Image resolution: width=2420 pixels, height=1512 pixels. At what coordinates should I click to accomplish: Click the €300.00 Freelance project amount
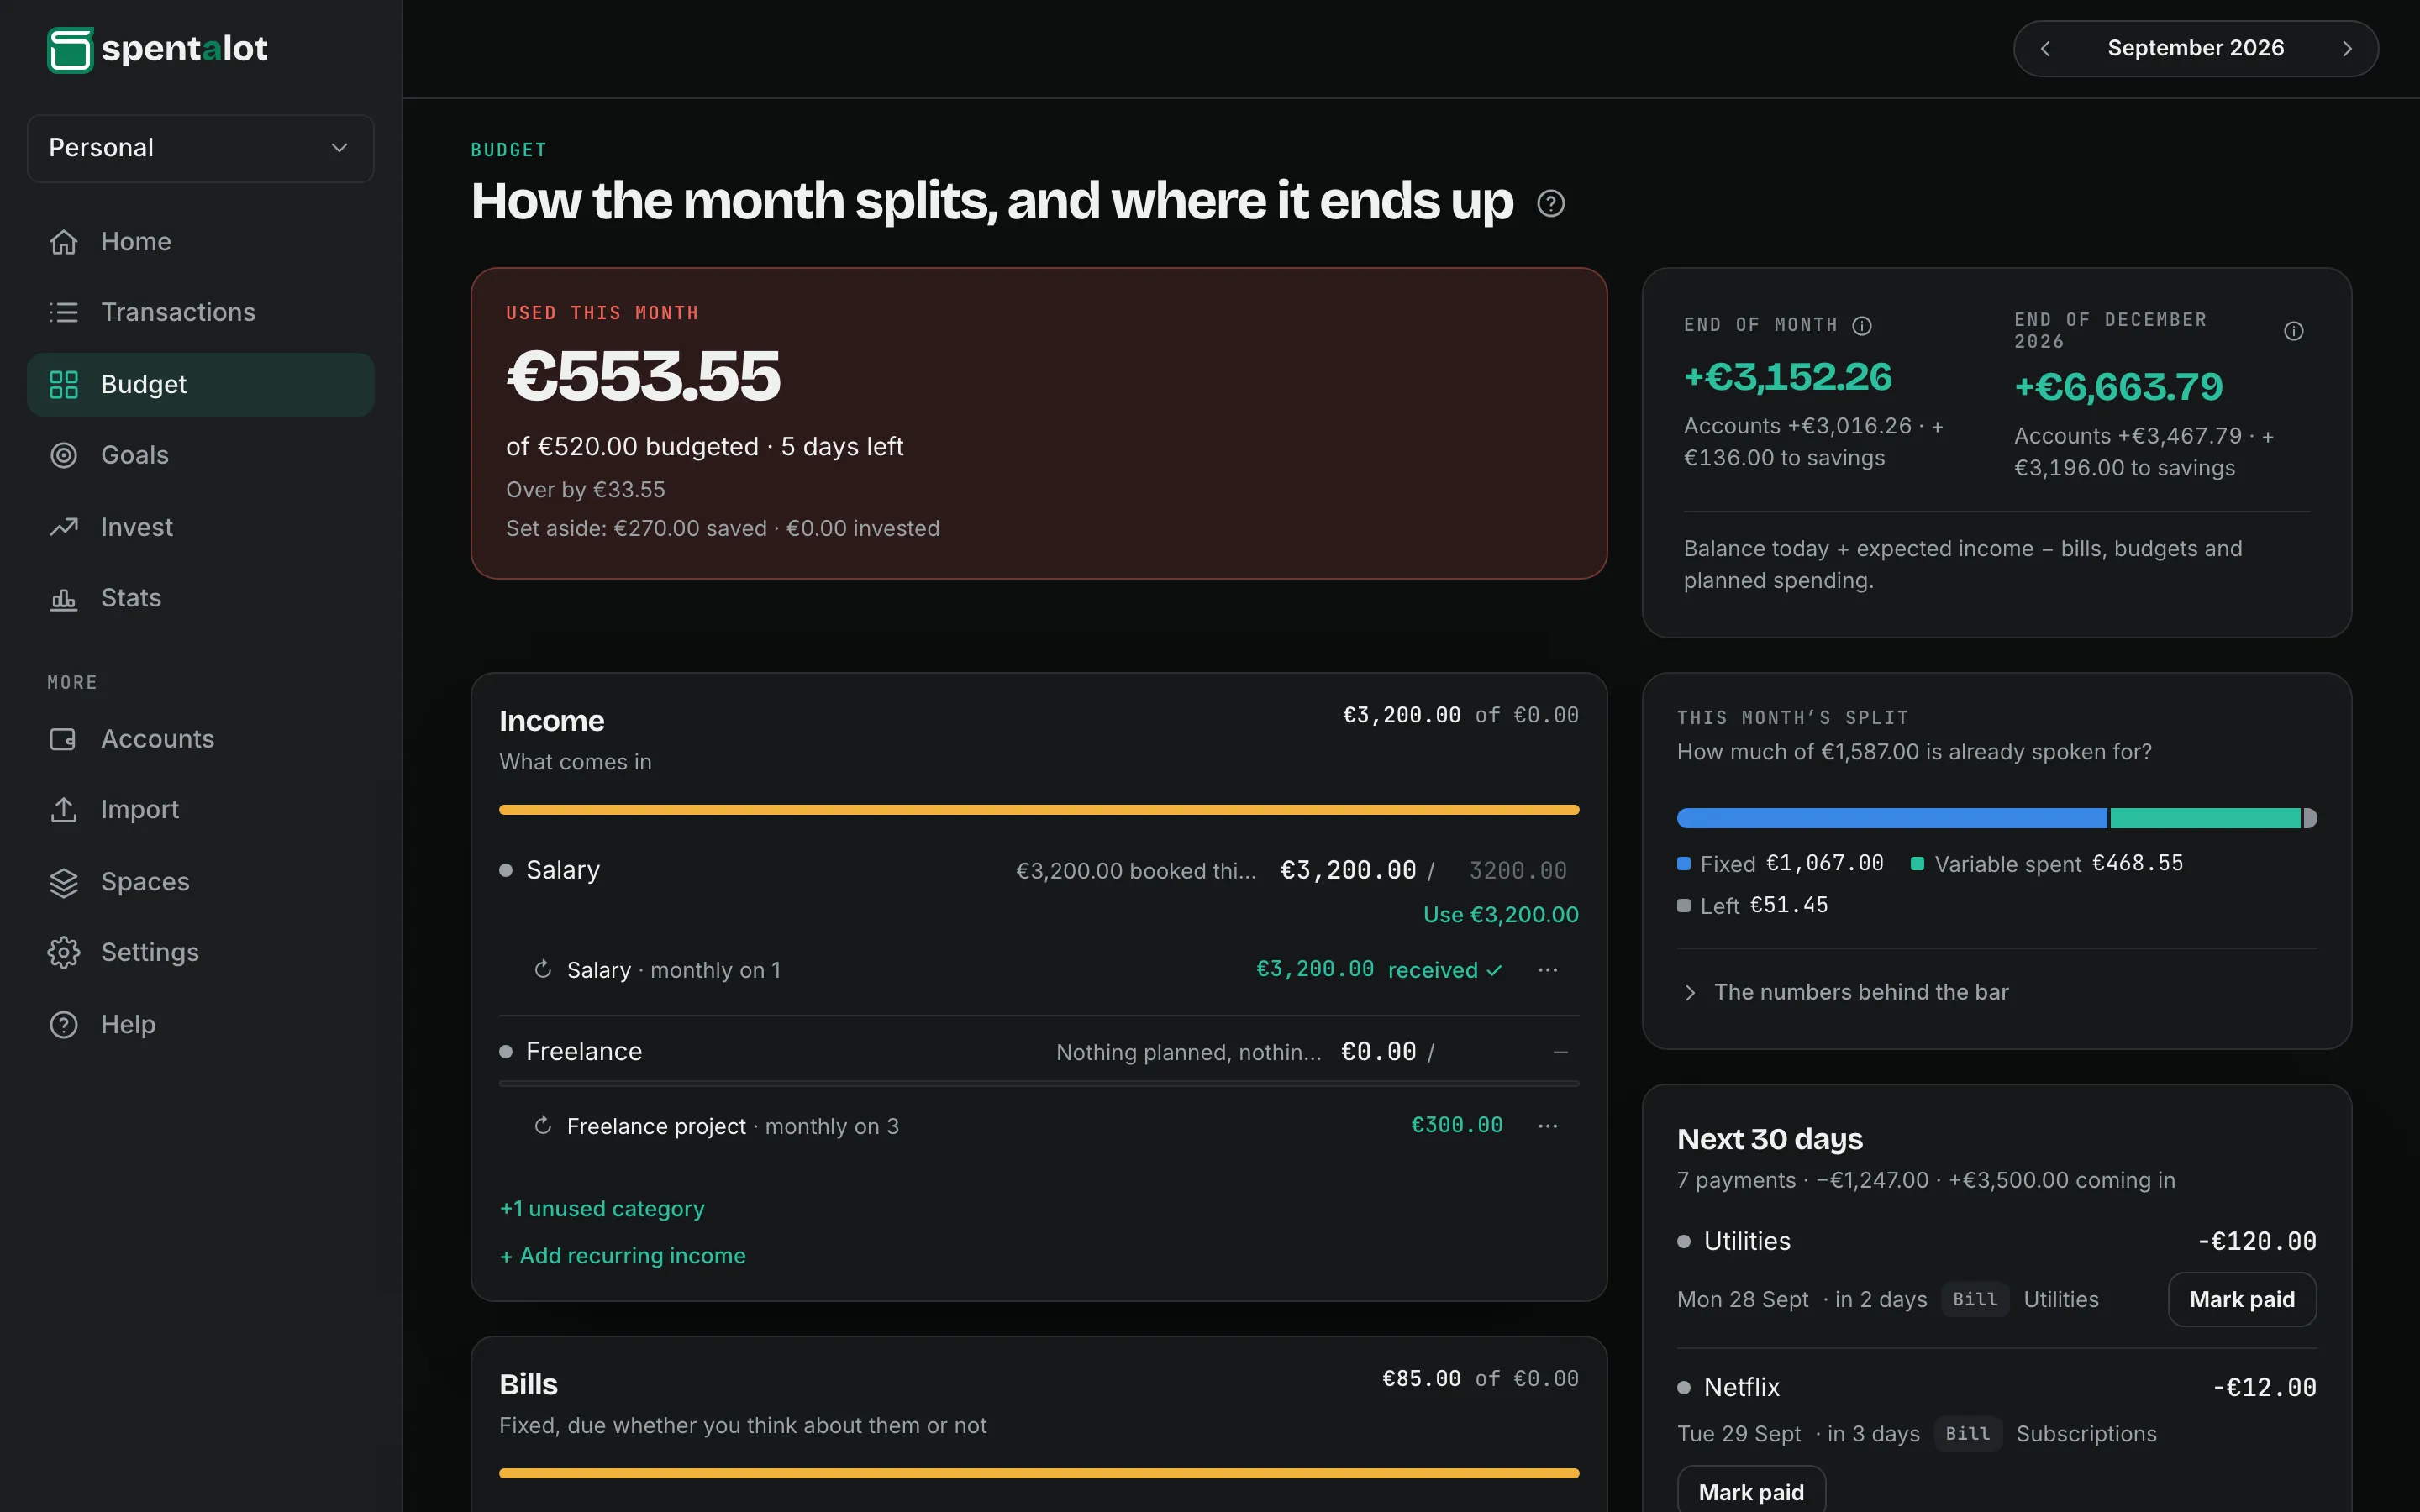(1456, 1125)
